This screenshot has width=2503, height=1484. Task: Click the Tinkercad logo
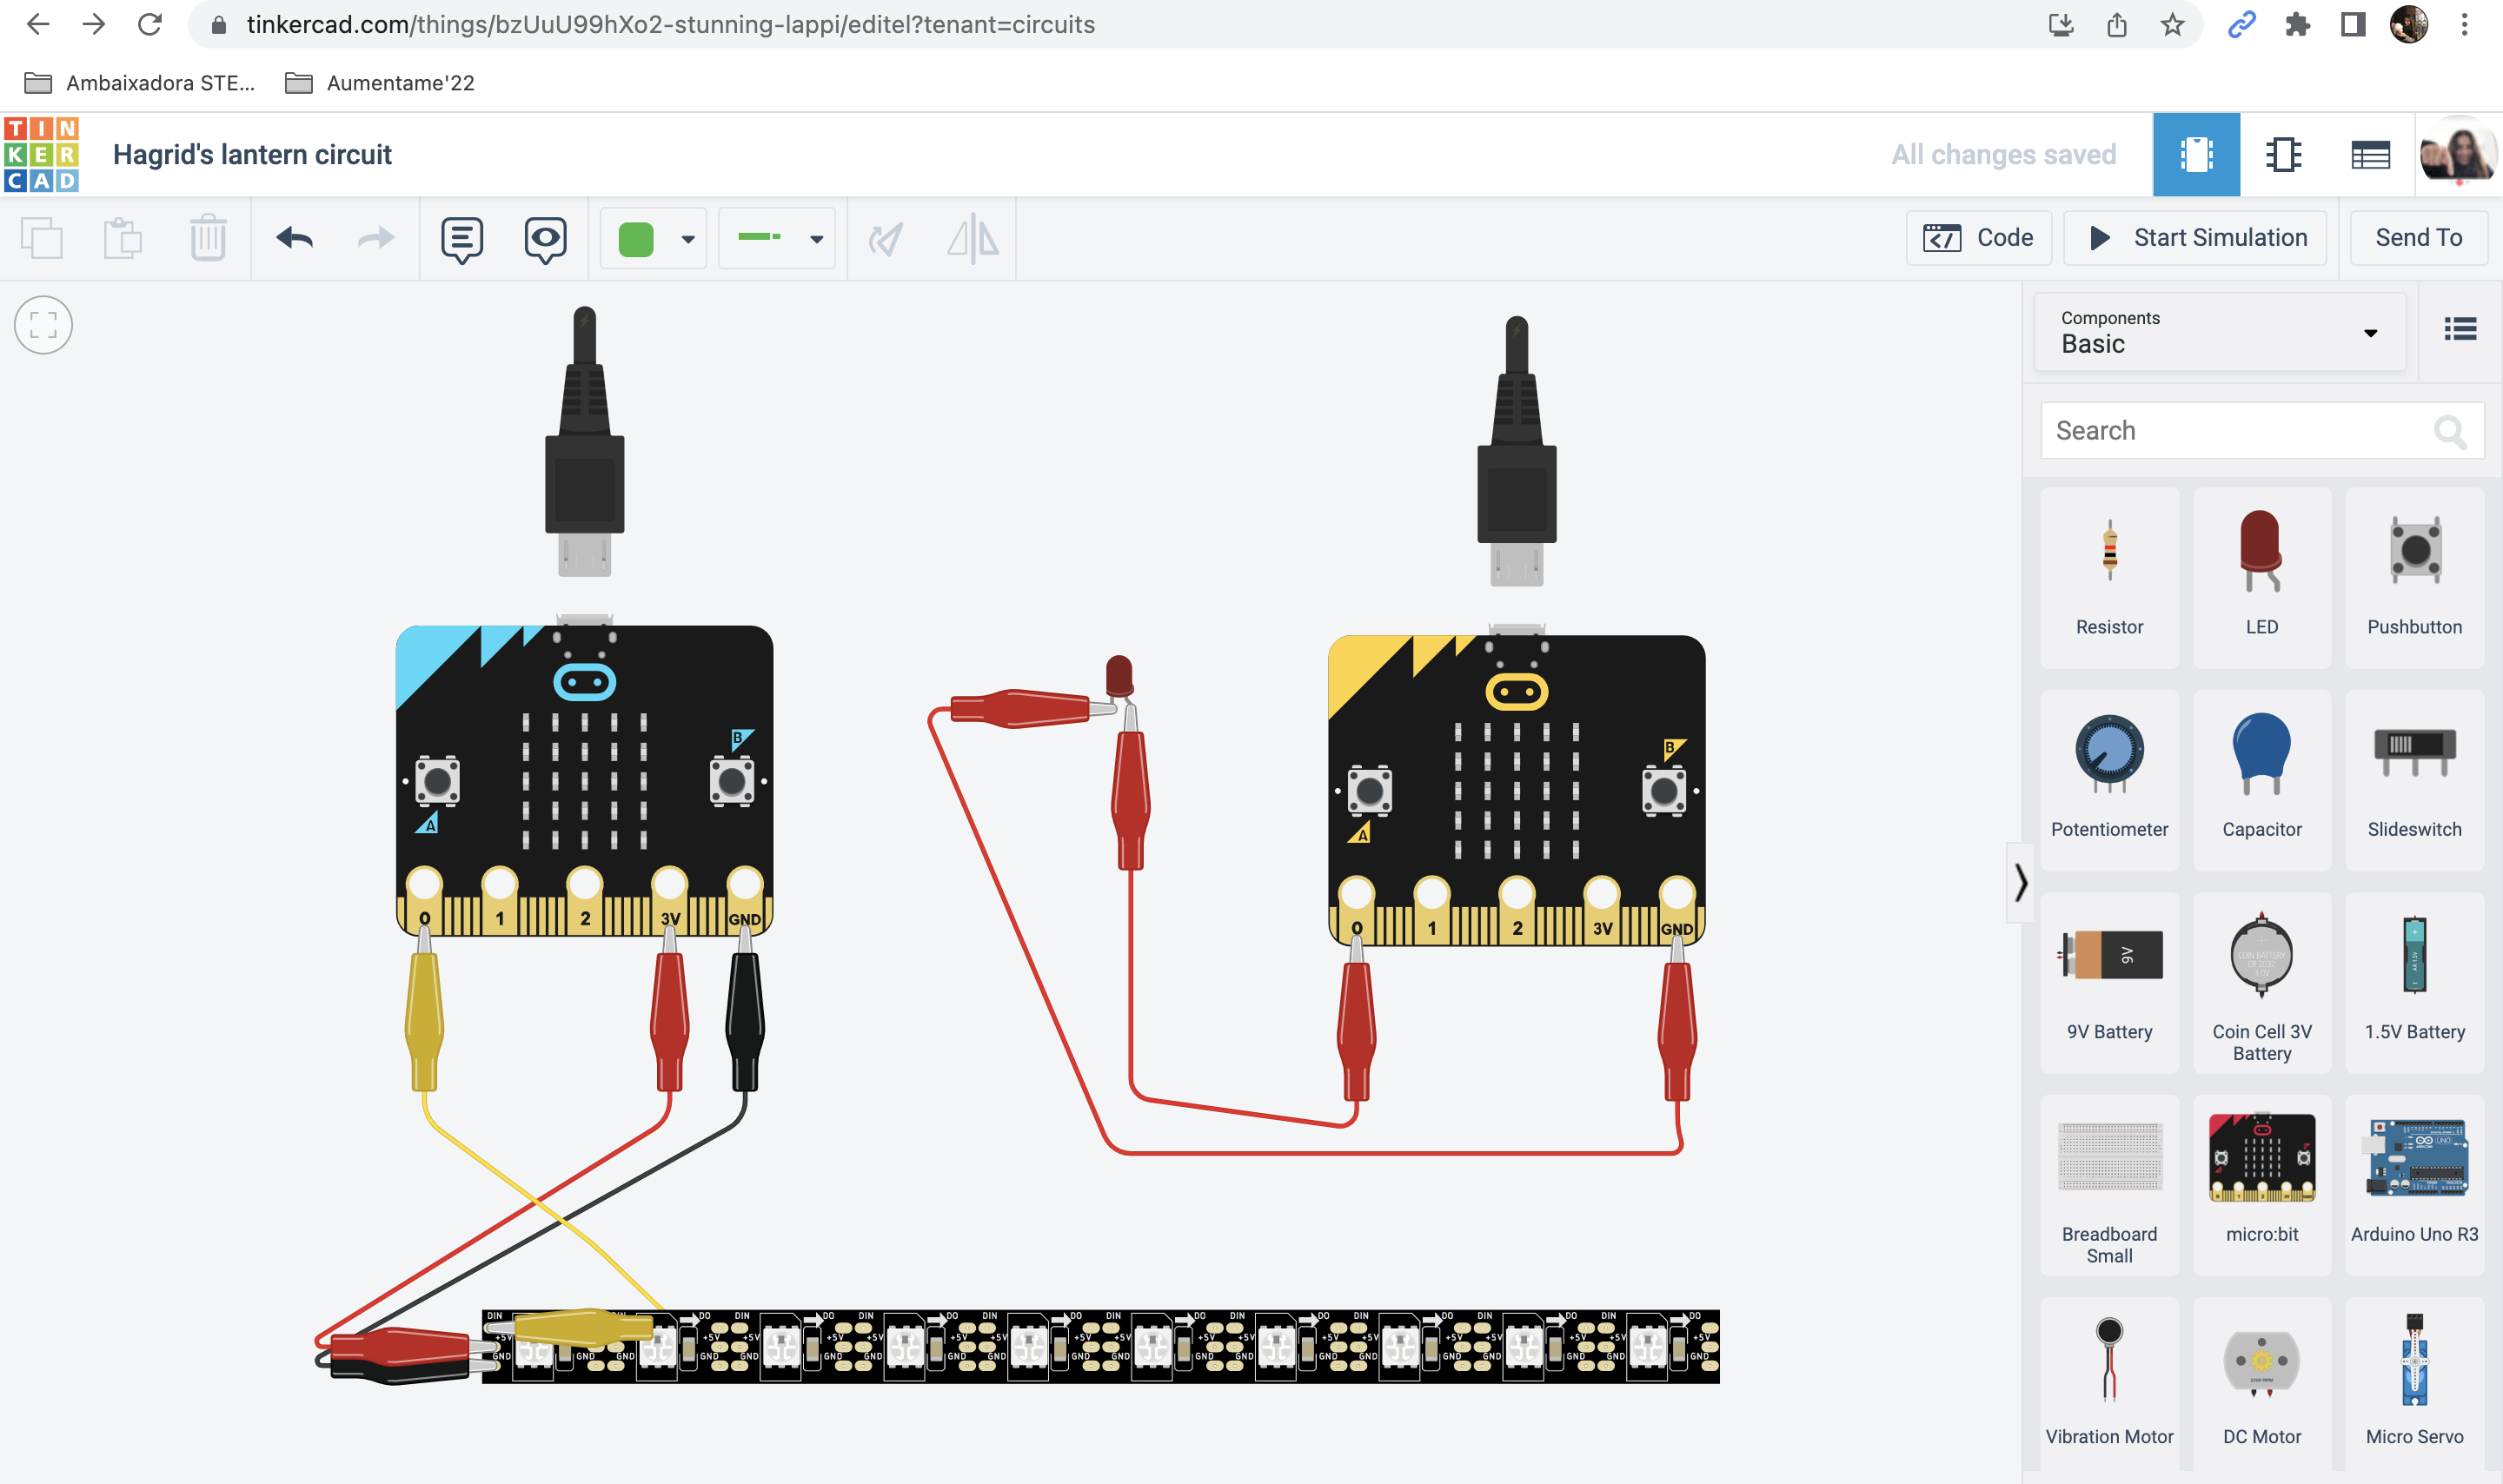coord(41,155)
